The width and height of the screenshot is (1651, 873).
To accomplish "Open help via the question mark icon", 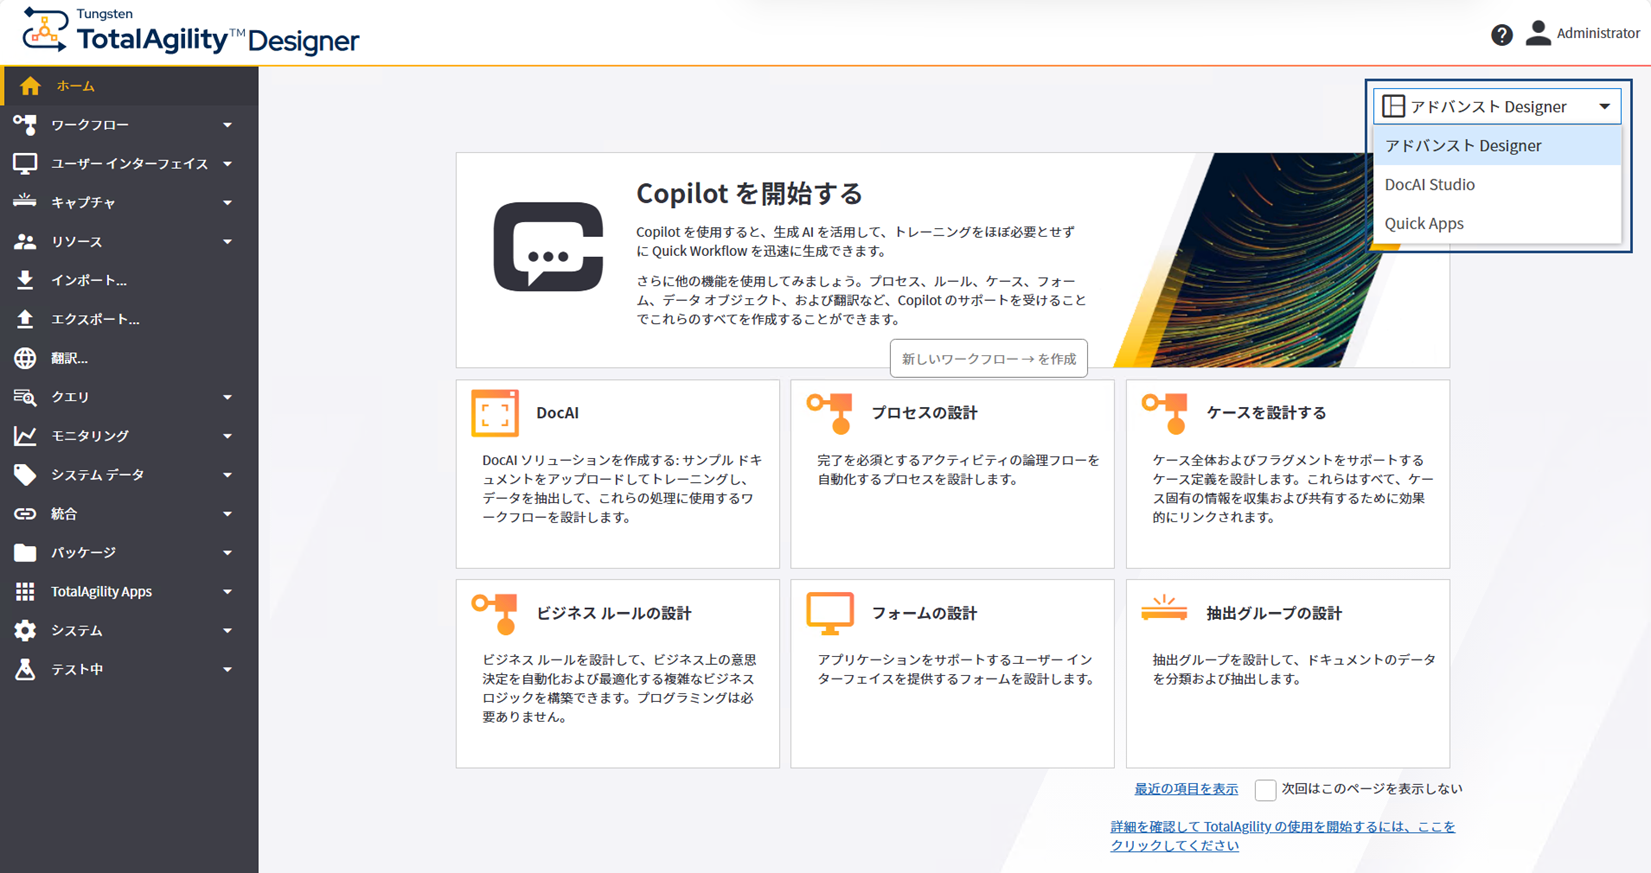I will 1501,35.
